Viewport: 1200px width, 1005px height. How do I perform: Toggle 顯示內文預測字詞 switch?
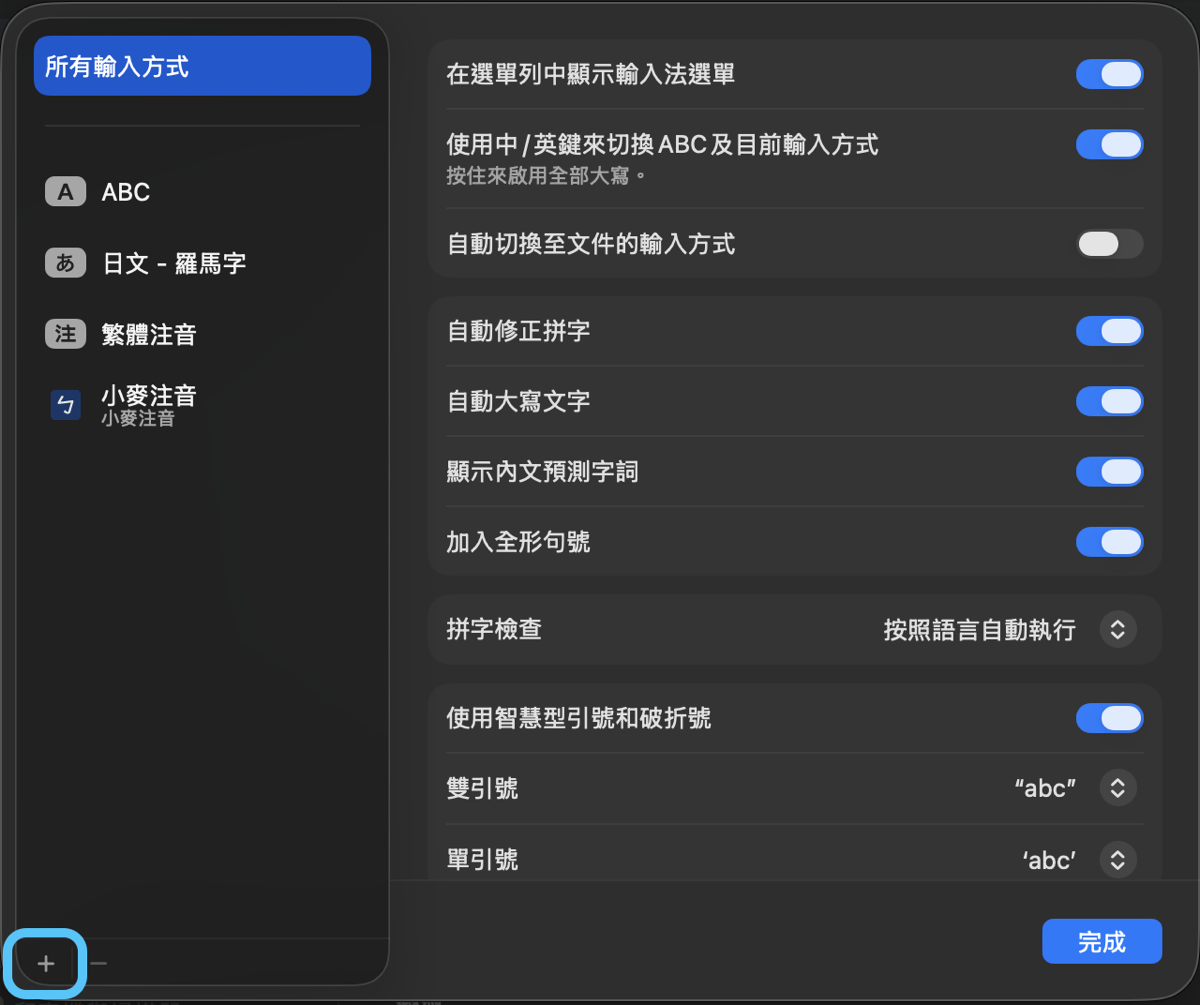[1109, 471]
